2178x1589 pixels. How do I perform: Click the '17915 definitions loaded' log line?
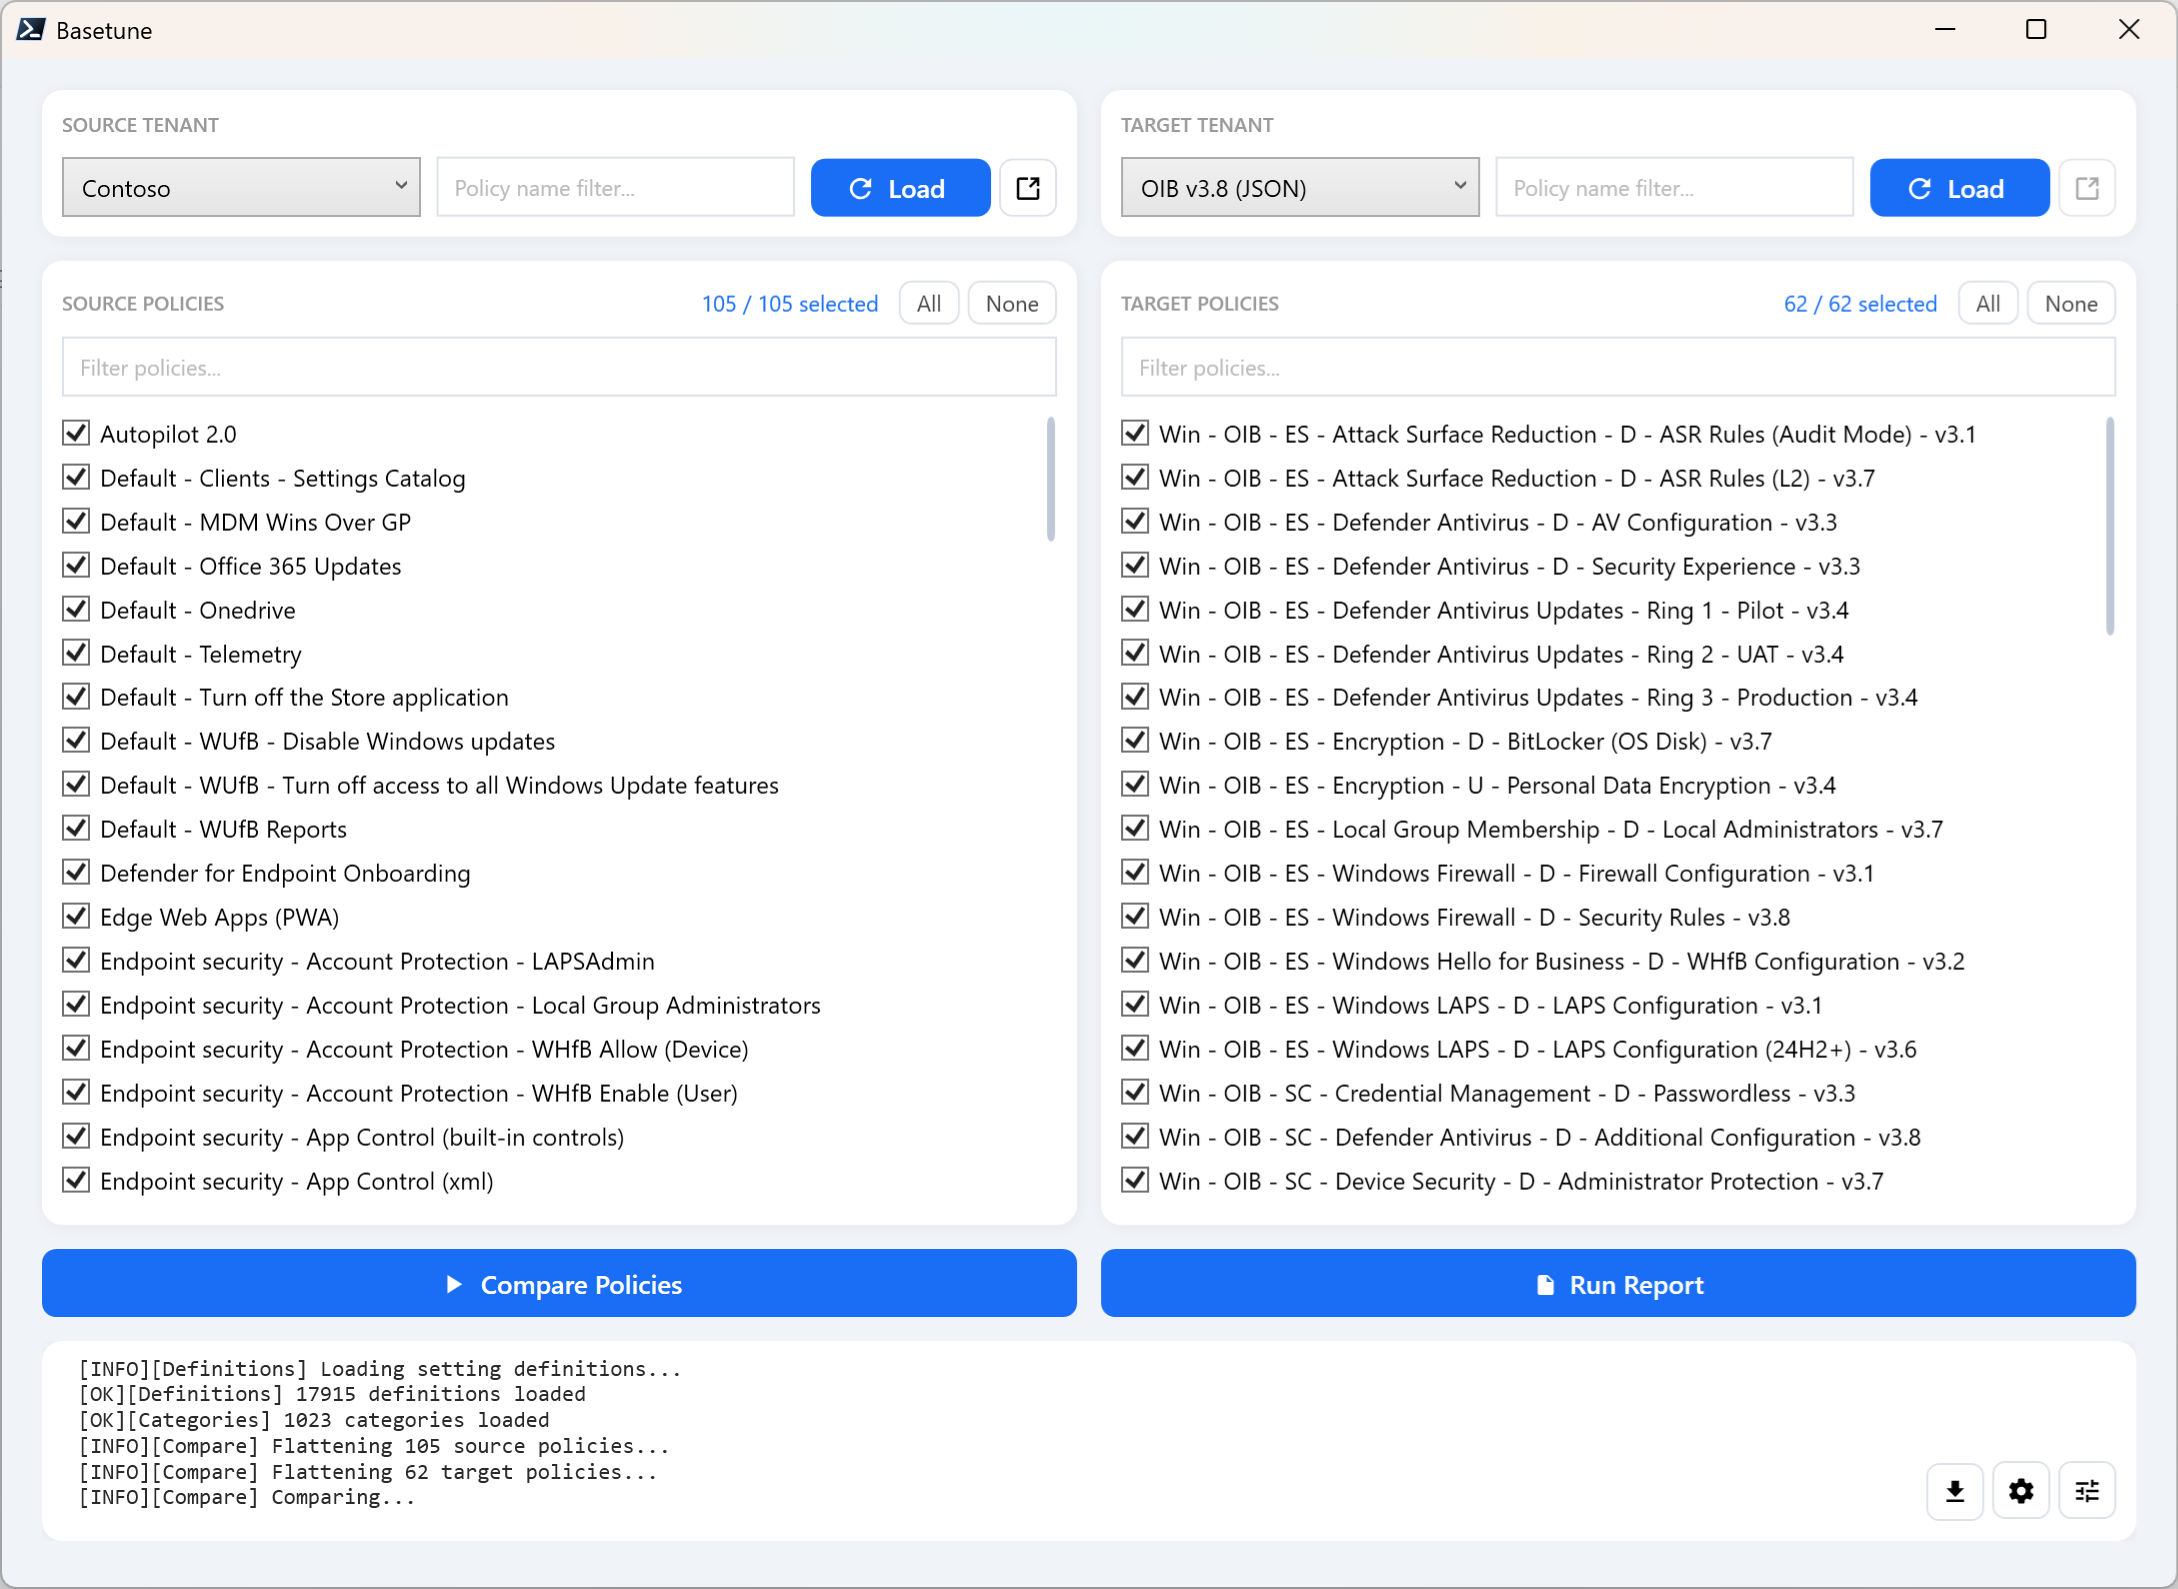point(332,1394)
